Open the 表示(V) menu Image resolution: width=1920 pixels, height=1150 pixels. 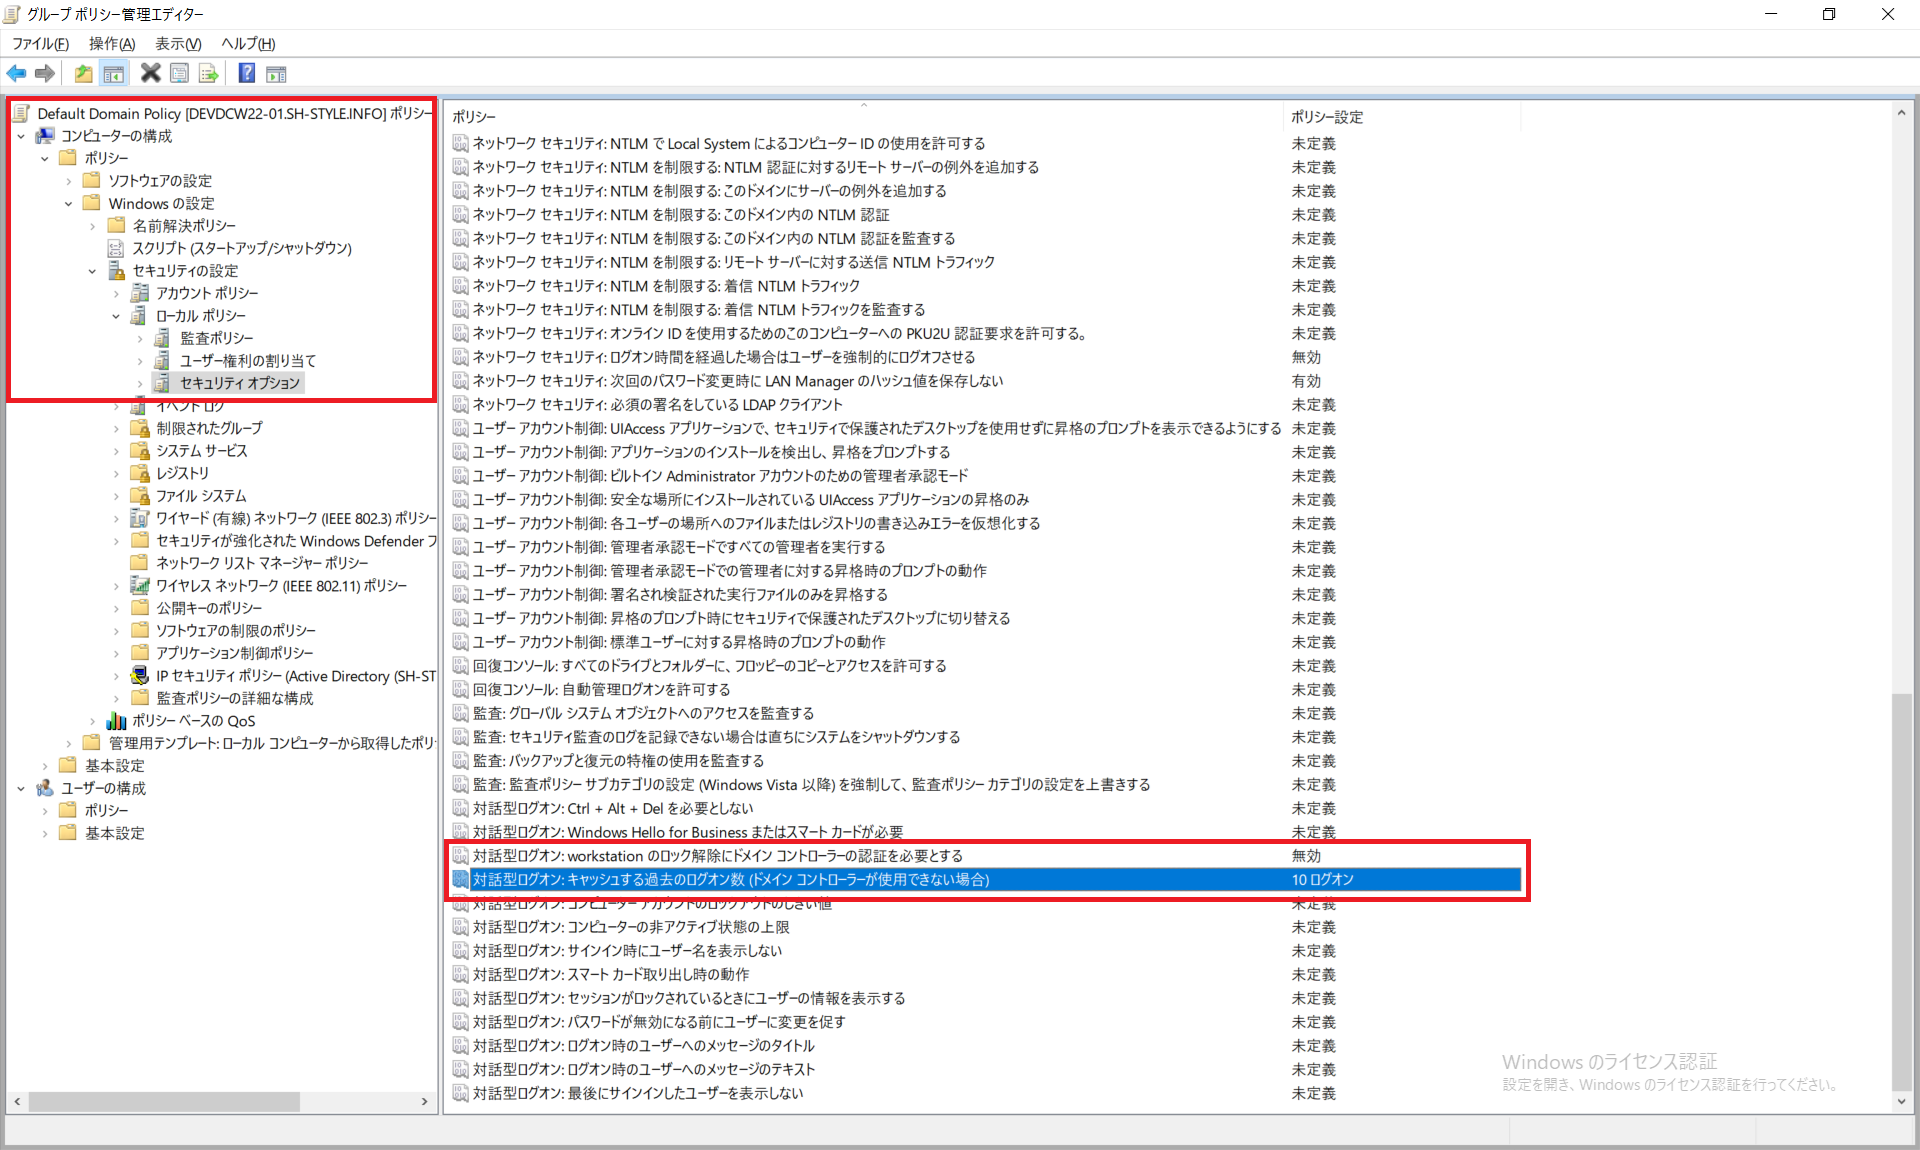178,43
